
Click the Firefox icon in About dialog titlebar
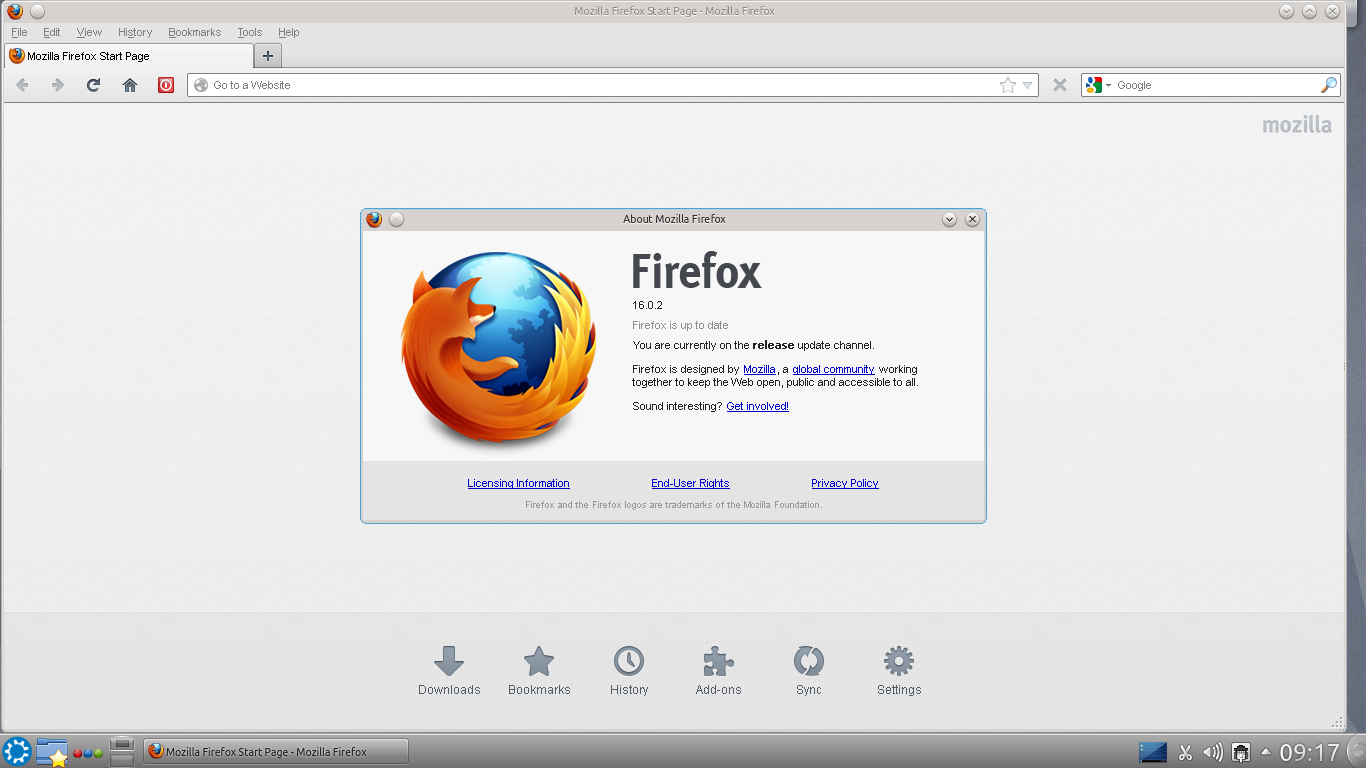click(x=374, y=219)
